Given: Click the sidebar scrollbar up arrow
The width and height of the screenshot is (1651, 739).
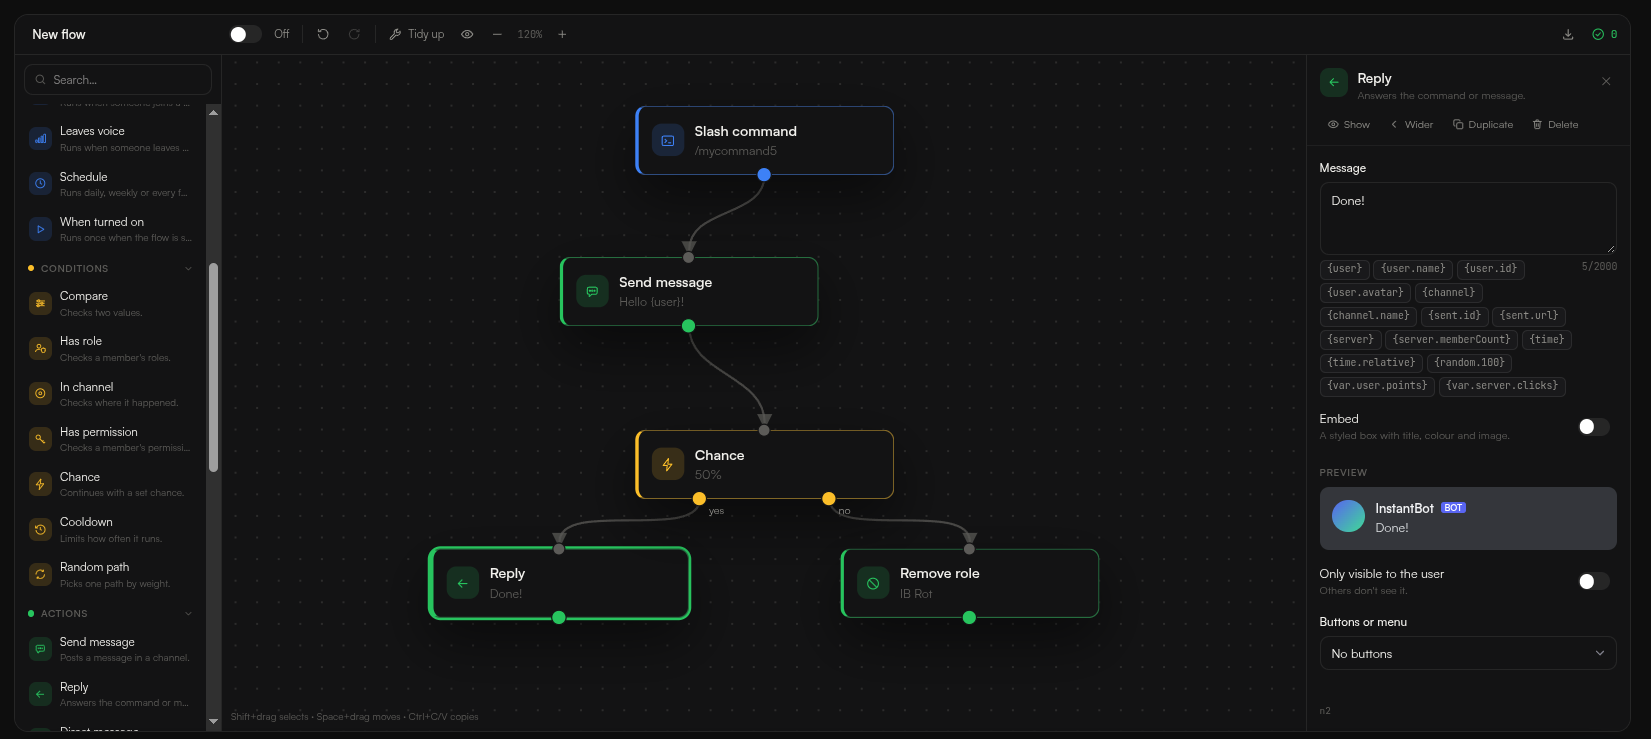Looking at the screenshot, I should [x=213, y=112].
